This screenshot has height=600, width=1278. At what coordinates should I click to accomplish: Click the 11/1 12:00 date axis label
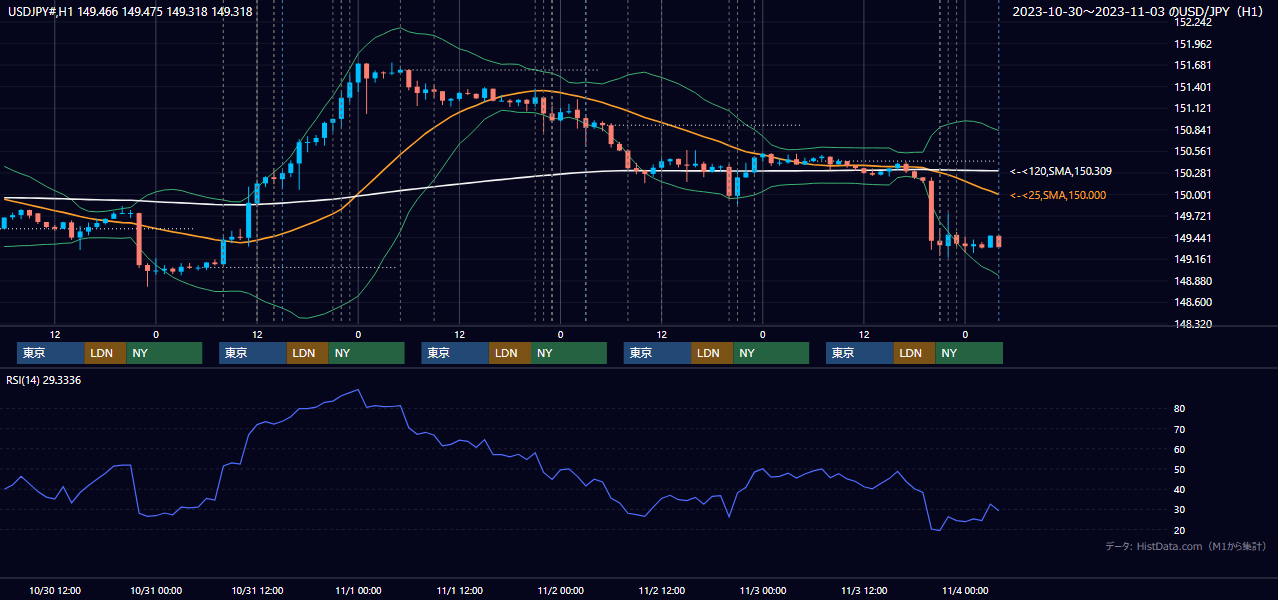[460, 591]
